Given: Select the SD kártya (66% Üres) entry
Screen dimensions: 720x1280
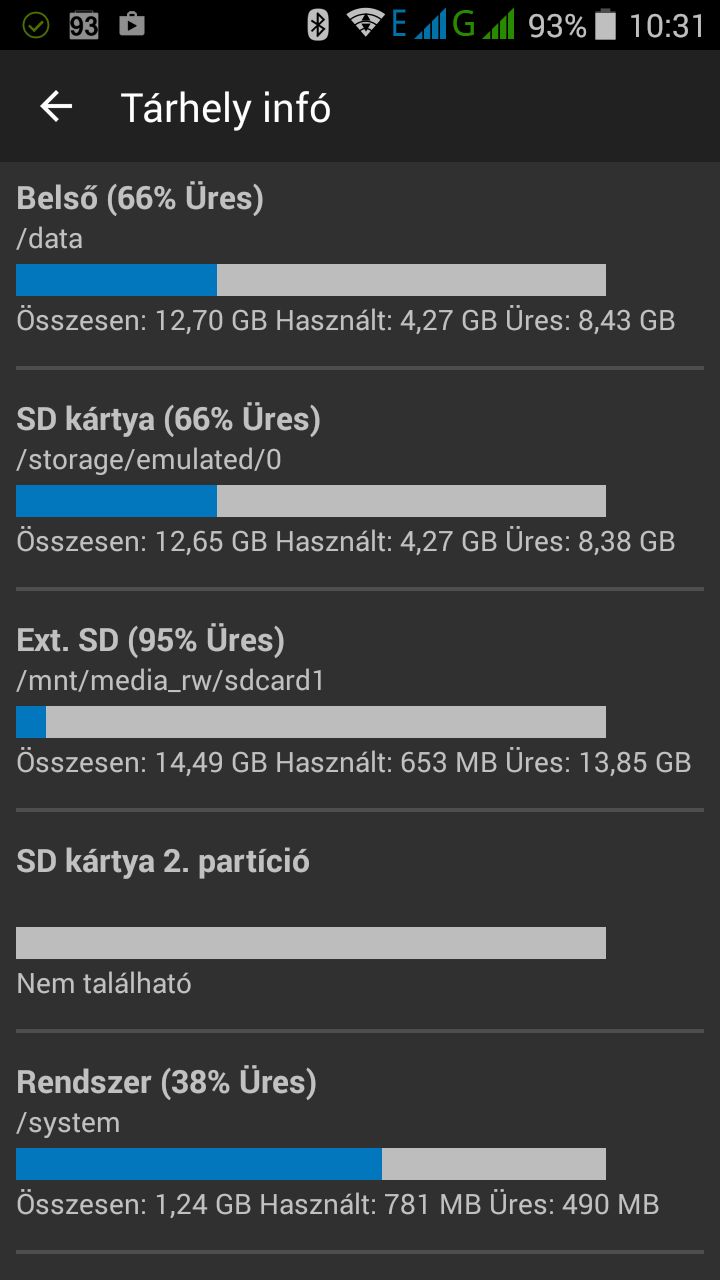Looking at the screenshot, I should 360,478.
